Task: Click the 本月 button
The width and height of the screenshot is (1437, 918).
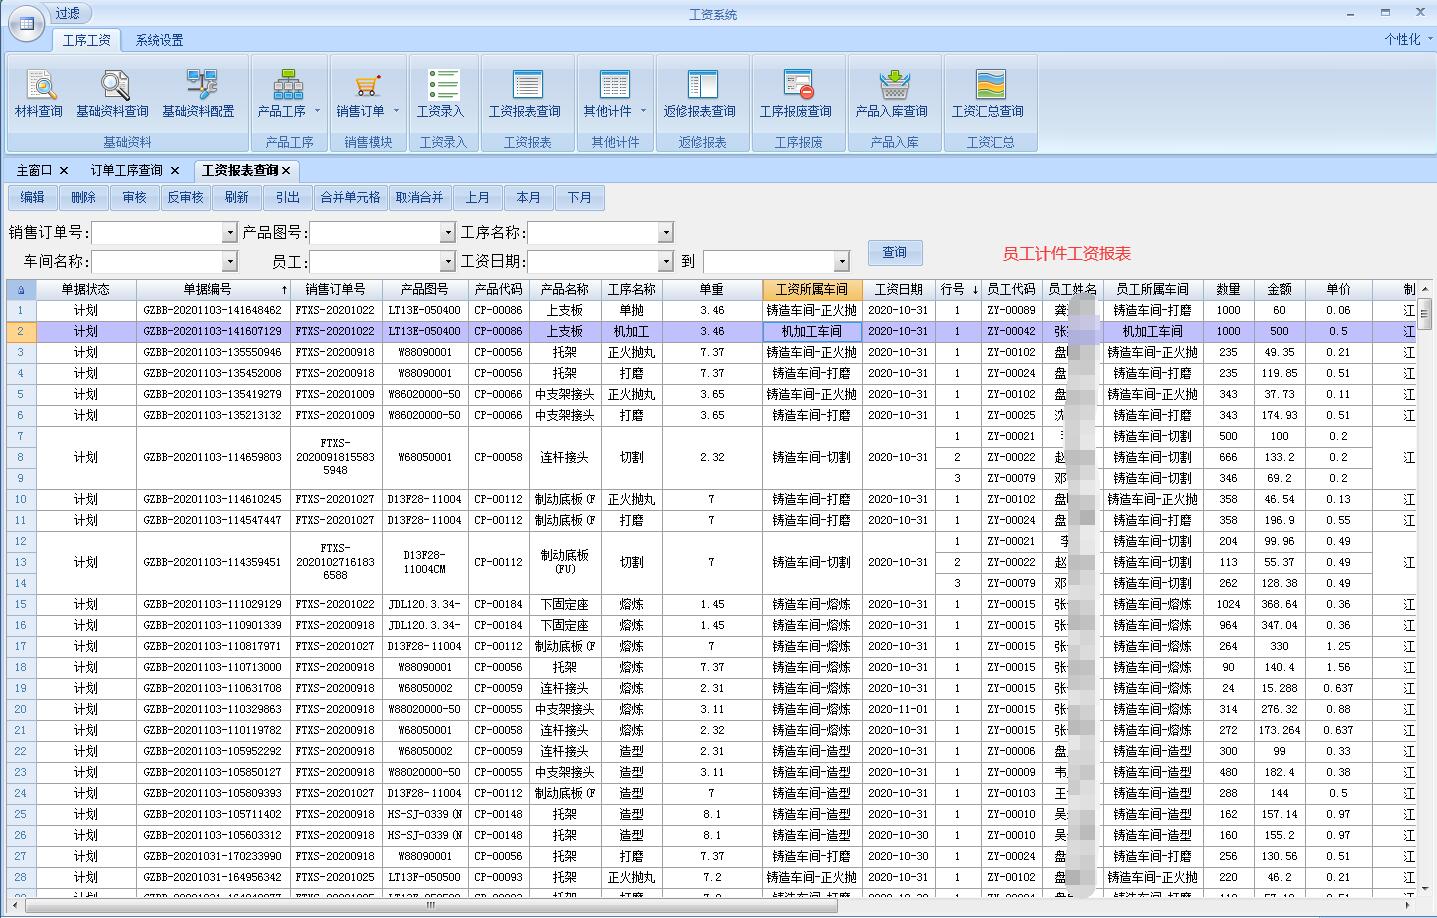Action: [x=529, y=198]
